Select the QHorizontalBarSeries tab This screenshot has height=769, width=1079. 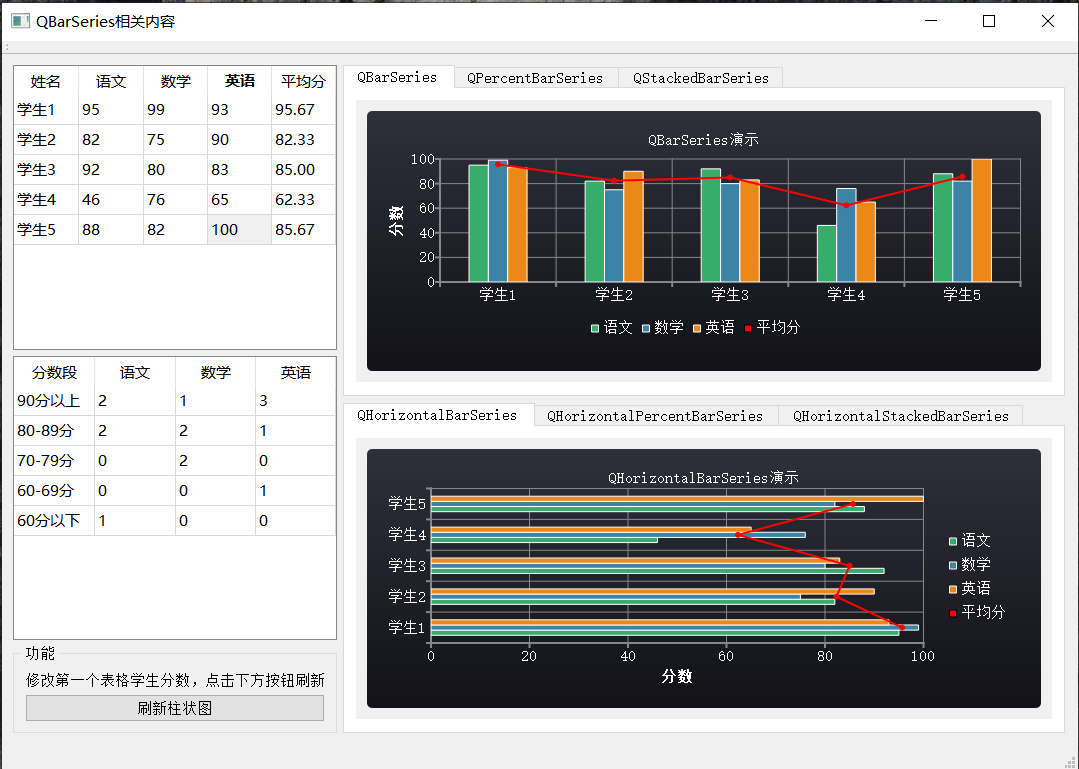click(x=438, y=414)
